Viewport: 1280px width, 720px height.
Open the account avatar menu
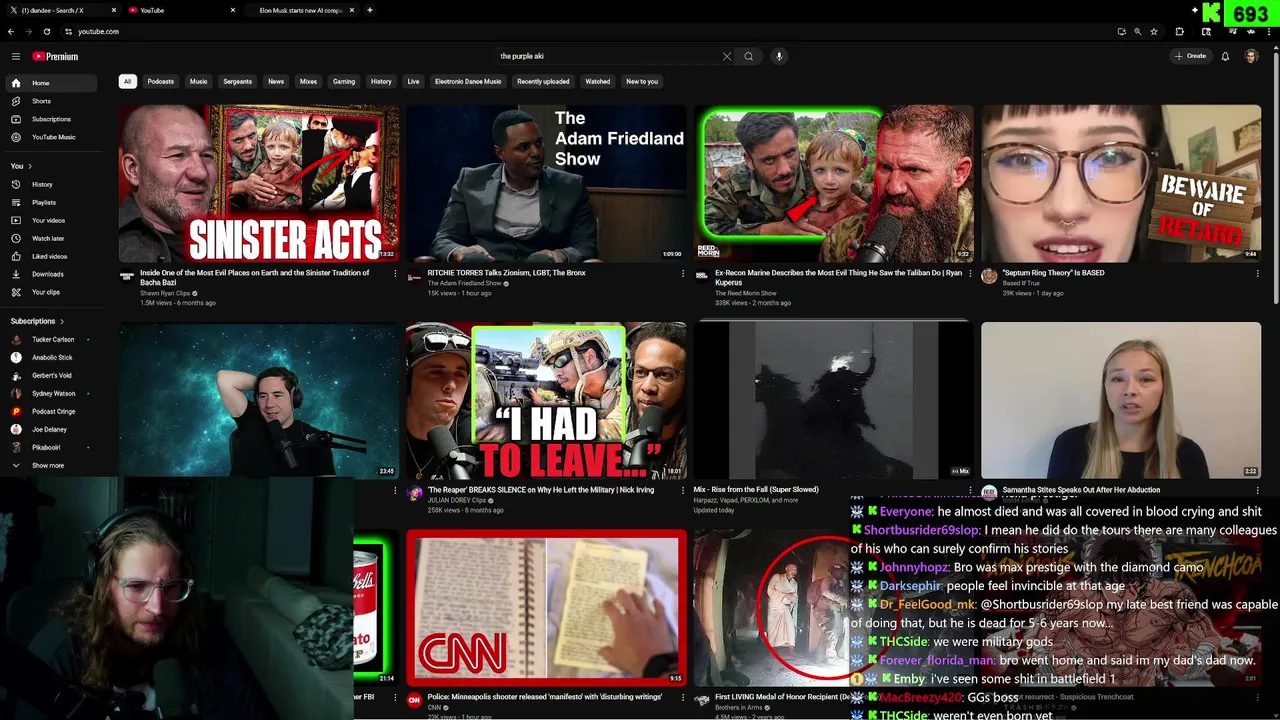pyautogui.click(x=1251, y=57)
